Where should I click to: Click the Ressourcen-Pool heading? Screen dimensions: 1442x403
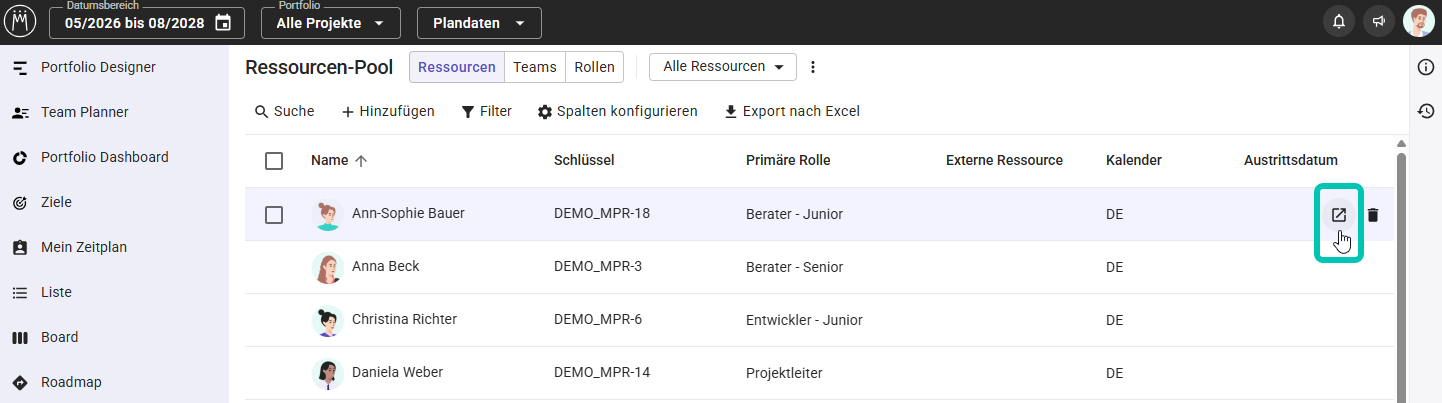coord(319,67)
